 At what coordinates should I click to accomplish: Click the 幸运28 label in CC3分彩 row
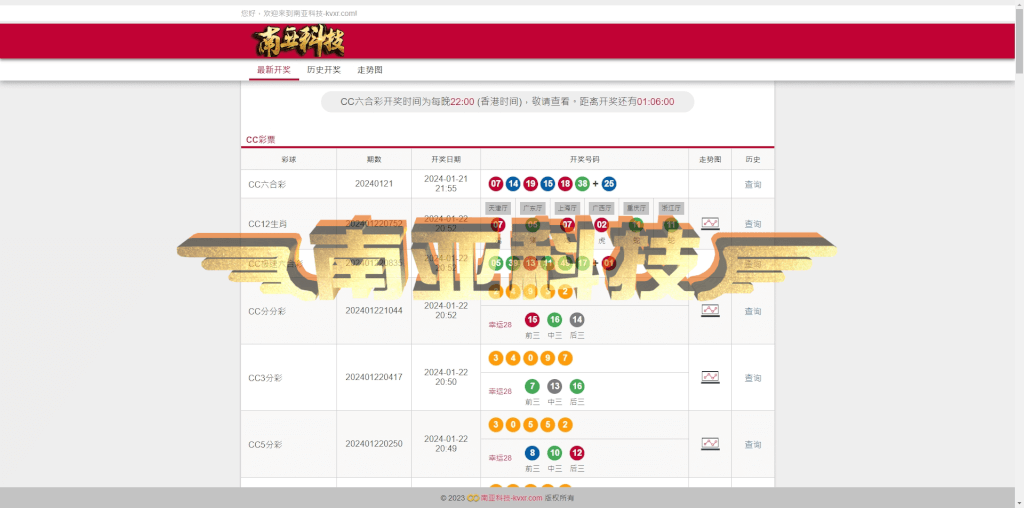coord(500,391)
